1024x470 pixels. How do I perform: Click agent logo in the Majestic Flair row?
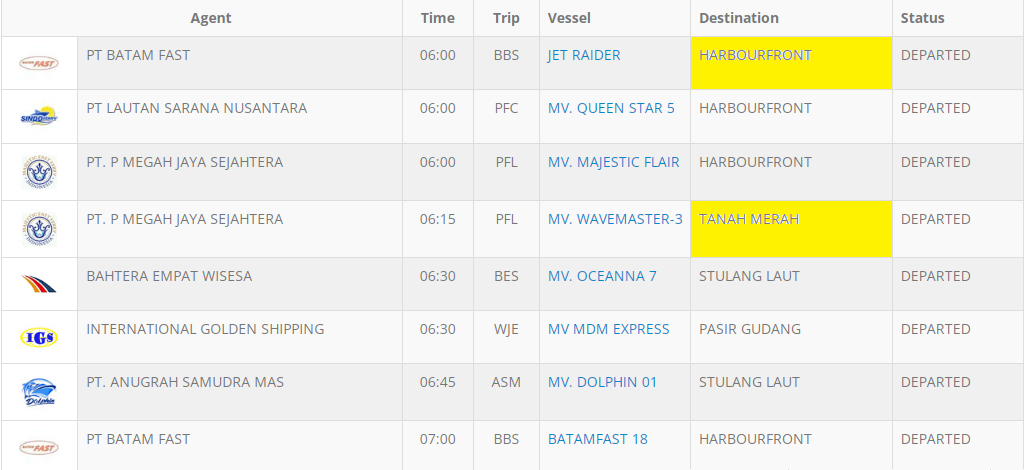pyautogui.click(x=39, y=172)
